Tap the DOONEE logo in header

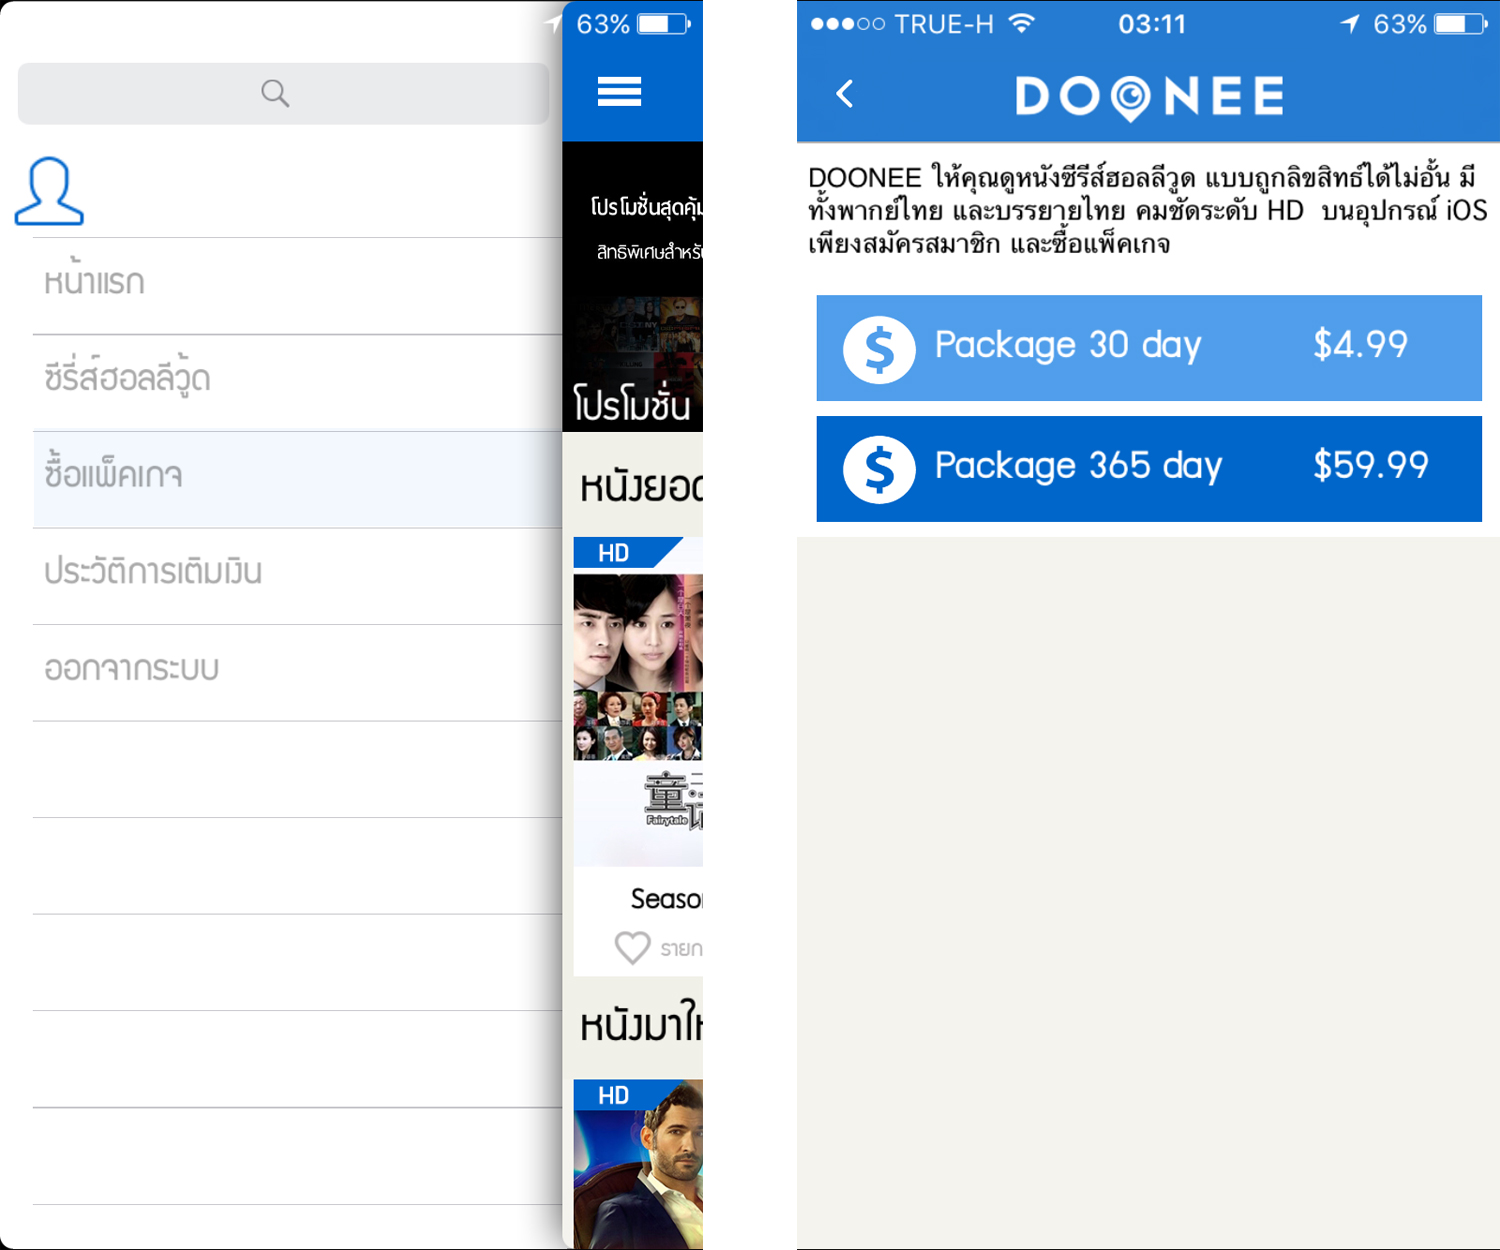coord(1150,97)
